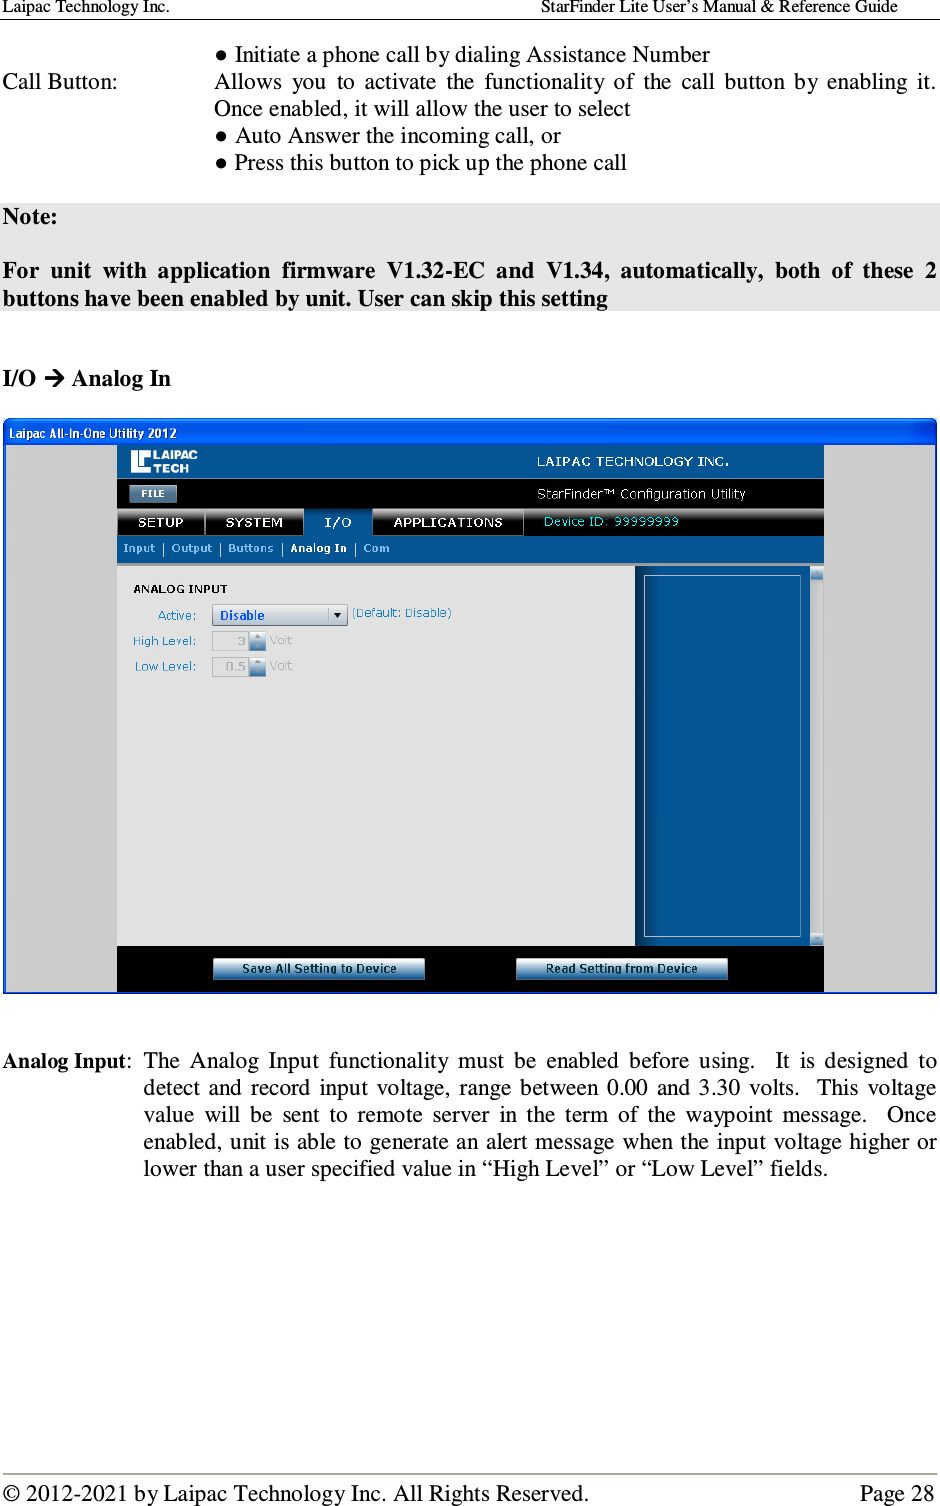940x1506 pixels.
Task: Select the I/O tab
Action: click(338, 522)
